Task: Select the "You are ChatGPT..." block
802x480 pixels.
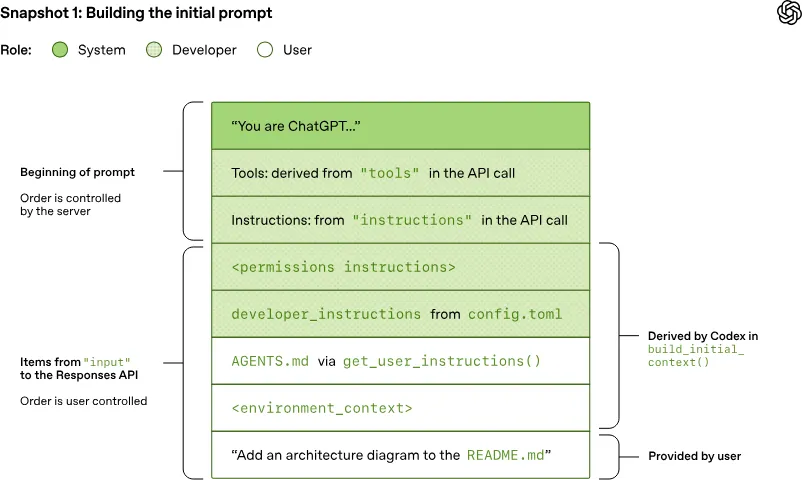Action: [400, 126]
